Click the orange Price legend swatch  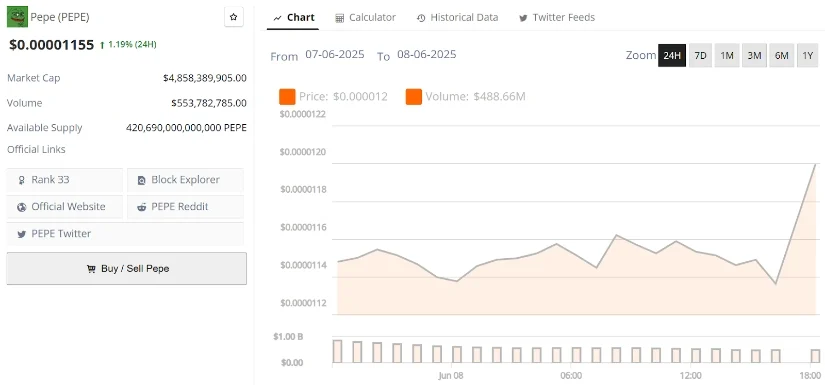pos(287,97)
